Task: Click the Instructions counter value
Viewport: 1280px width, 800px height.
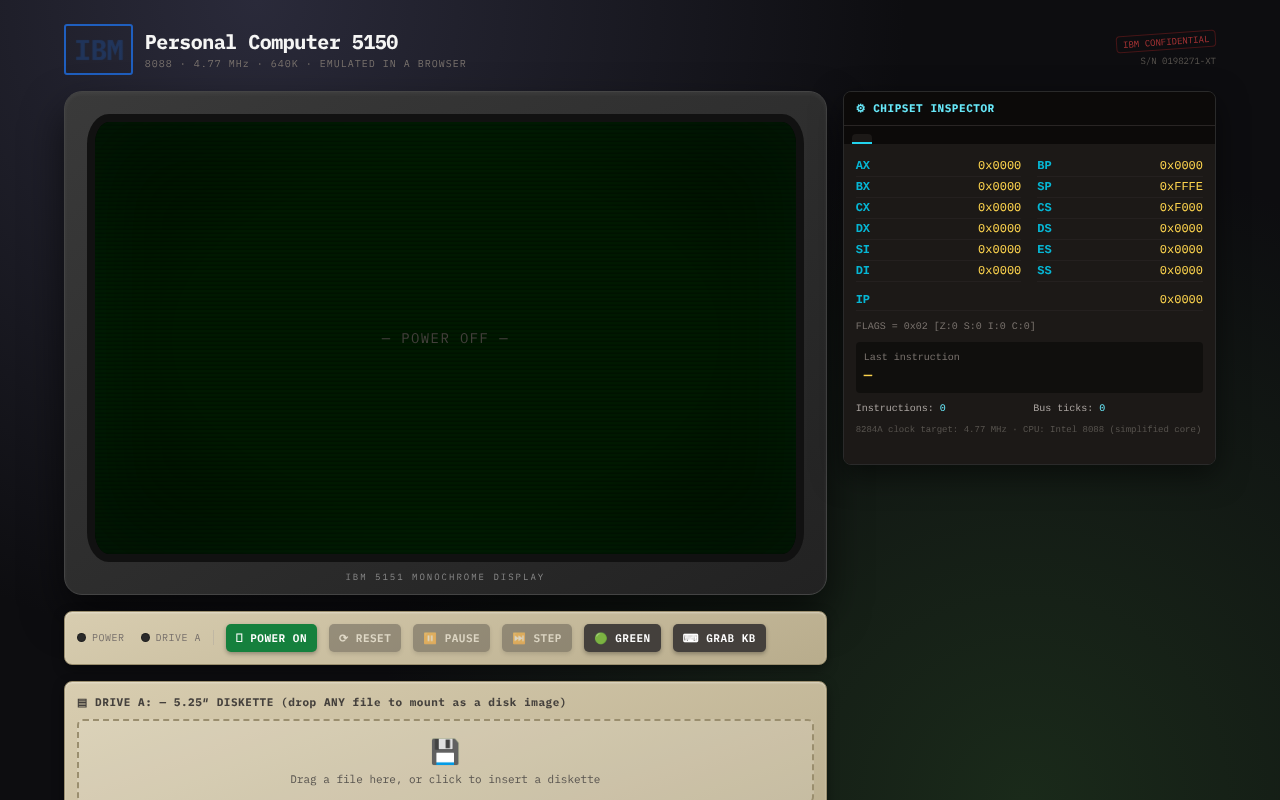Action: pos(942,408)
